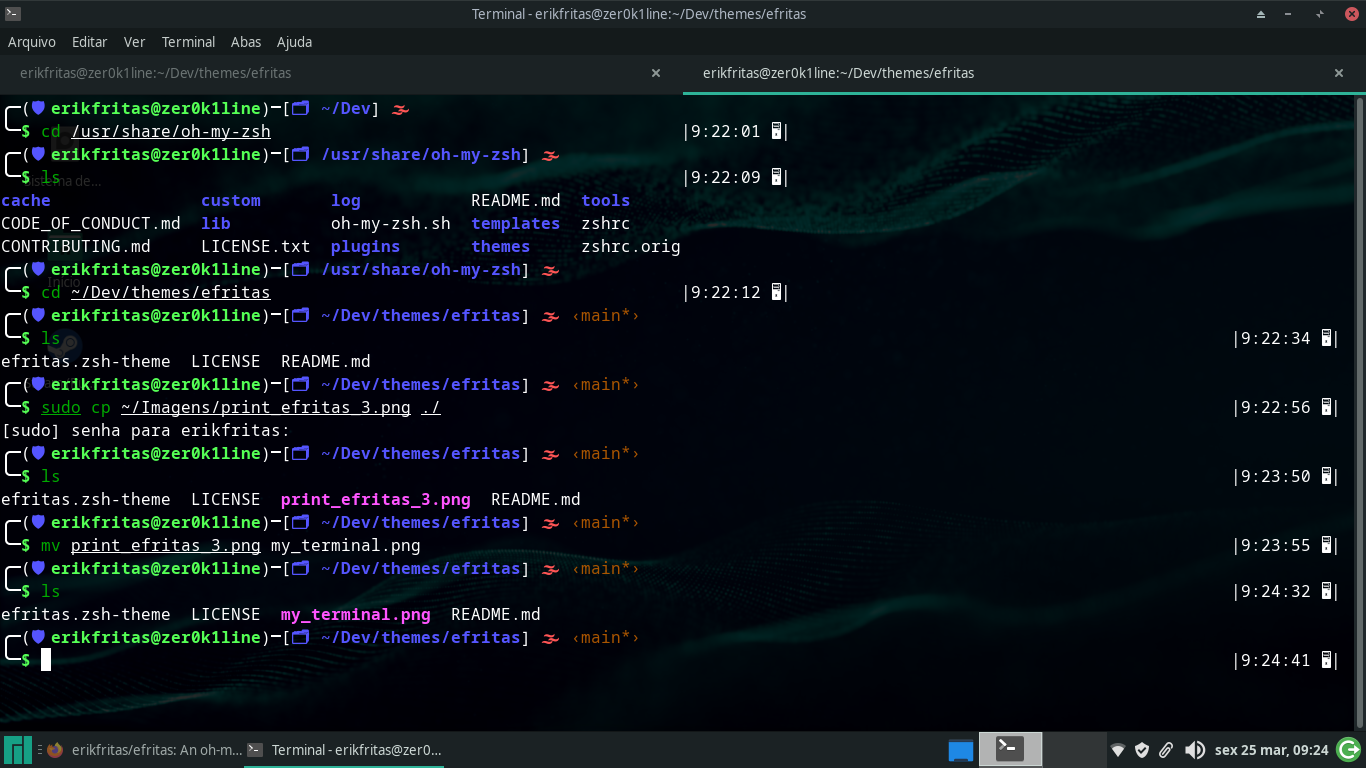Open the Editar menu
This screenshot has height=768, width=1366.
point(89,42)
